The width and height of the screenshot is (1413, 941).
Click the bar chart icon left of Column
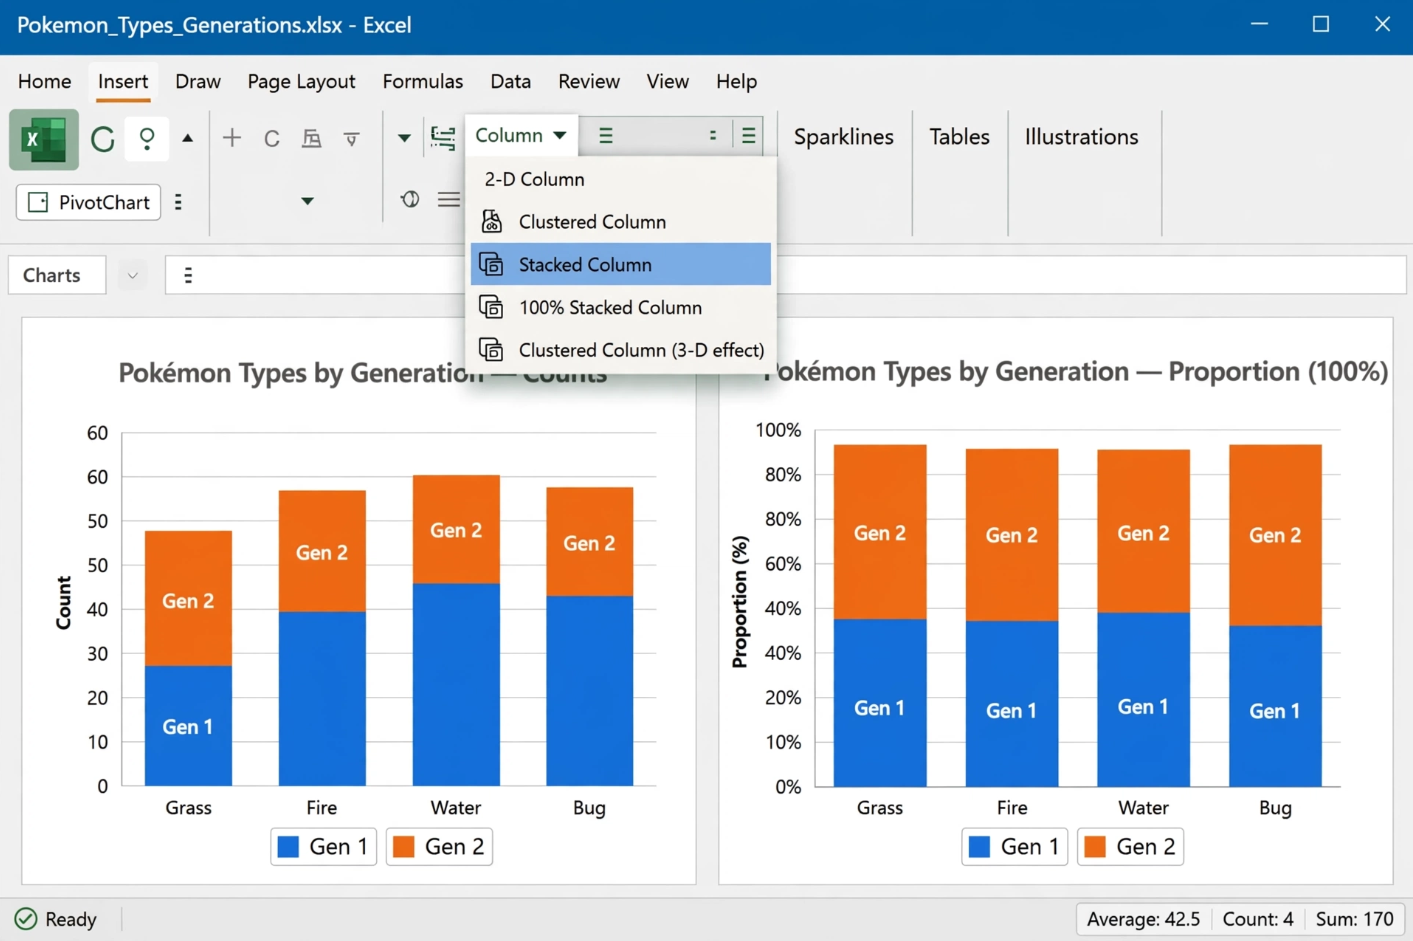tap(443, 137)
